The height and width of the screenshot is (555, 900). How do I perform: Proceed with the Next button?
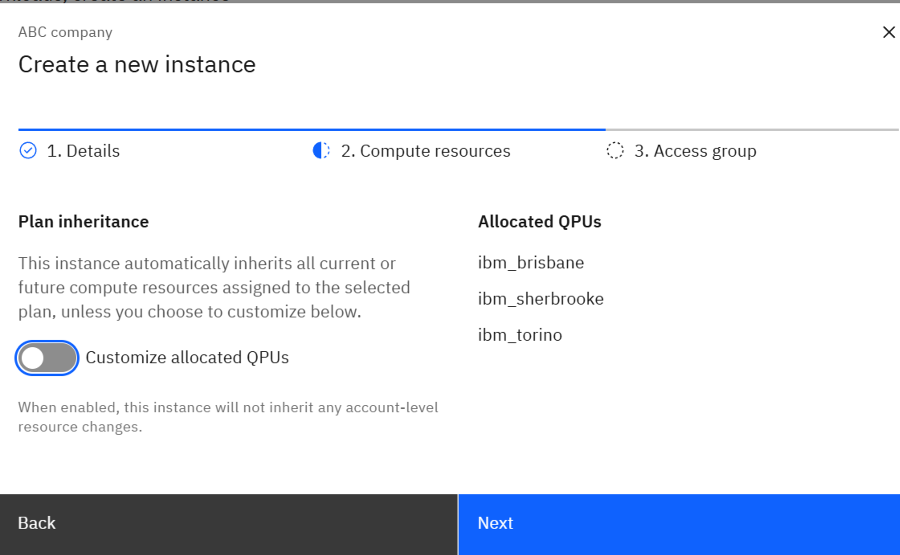coord(679,524)
